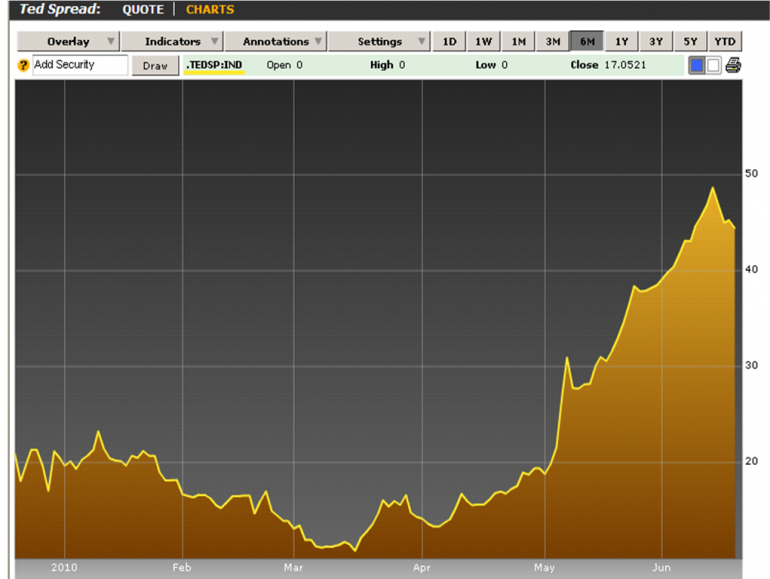Screen dimensions: 770x579
Task: Select the blue chart color swatch
Action: pyautogui.click(x=696, y=65)
